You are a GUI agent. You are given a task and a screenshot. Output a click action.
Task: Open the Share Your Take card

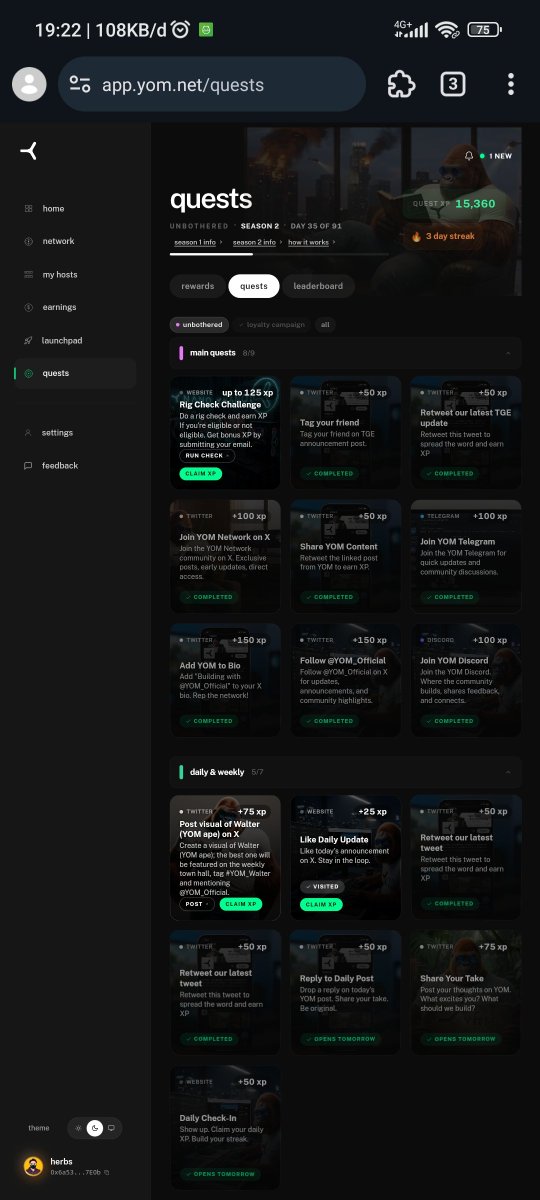point(466,992)
